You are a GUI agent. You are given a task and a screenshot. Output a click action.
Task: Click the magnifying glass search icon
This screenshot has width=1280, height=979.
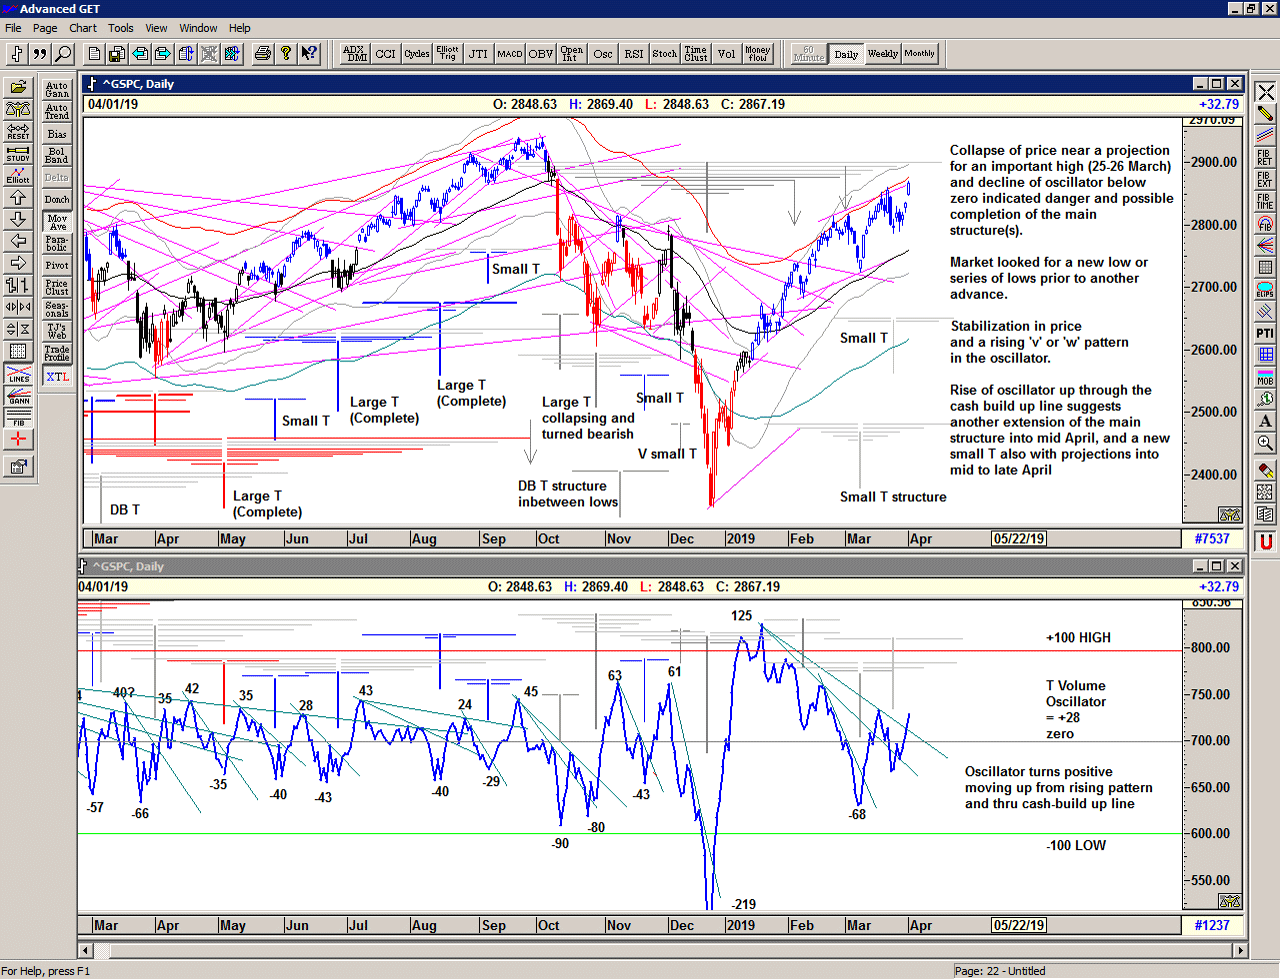63,54
